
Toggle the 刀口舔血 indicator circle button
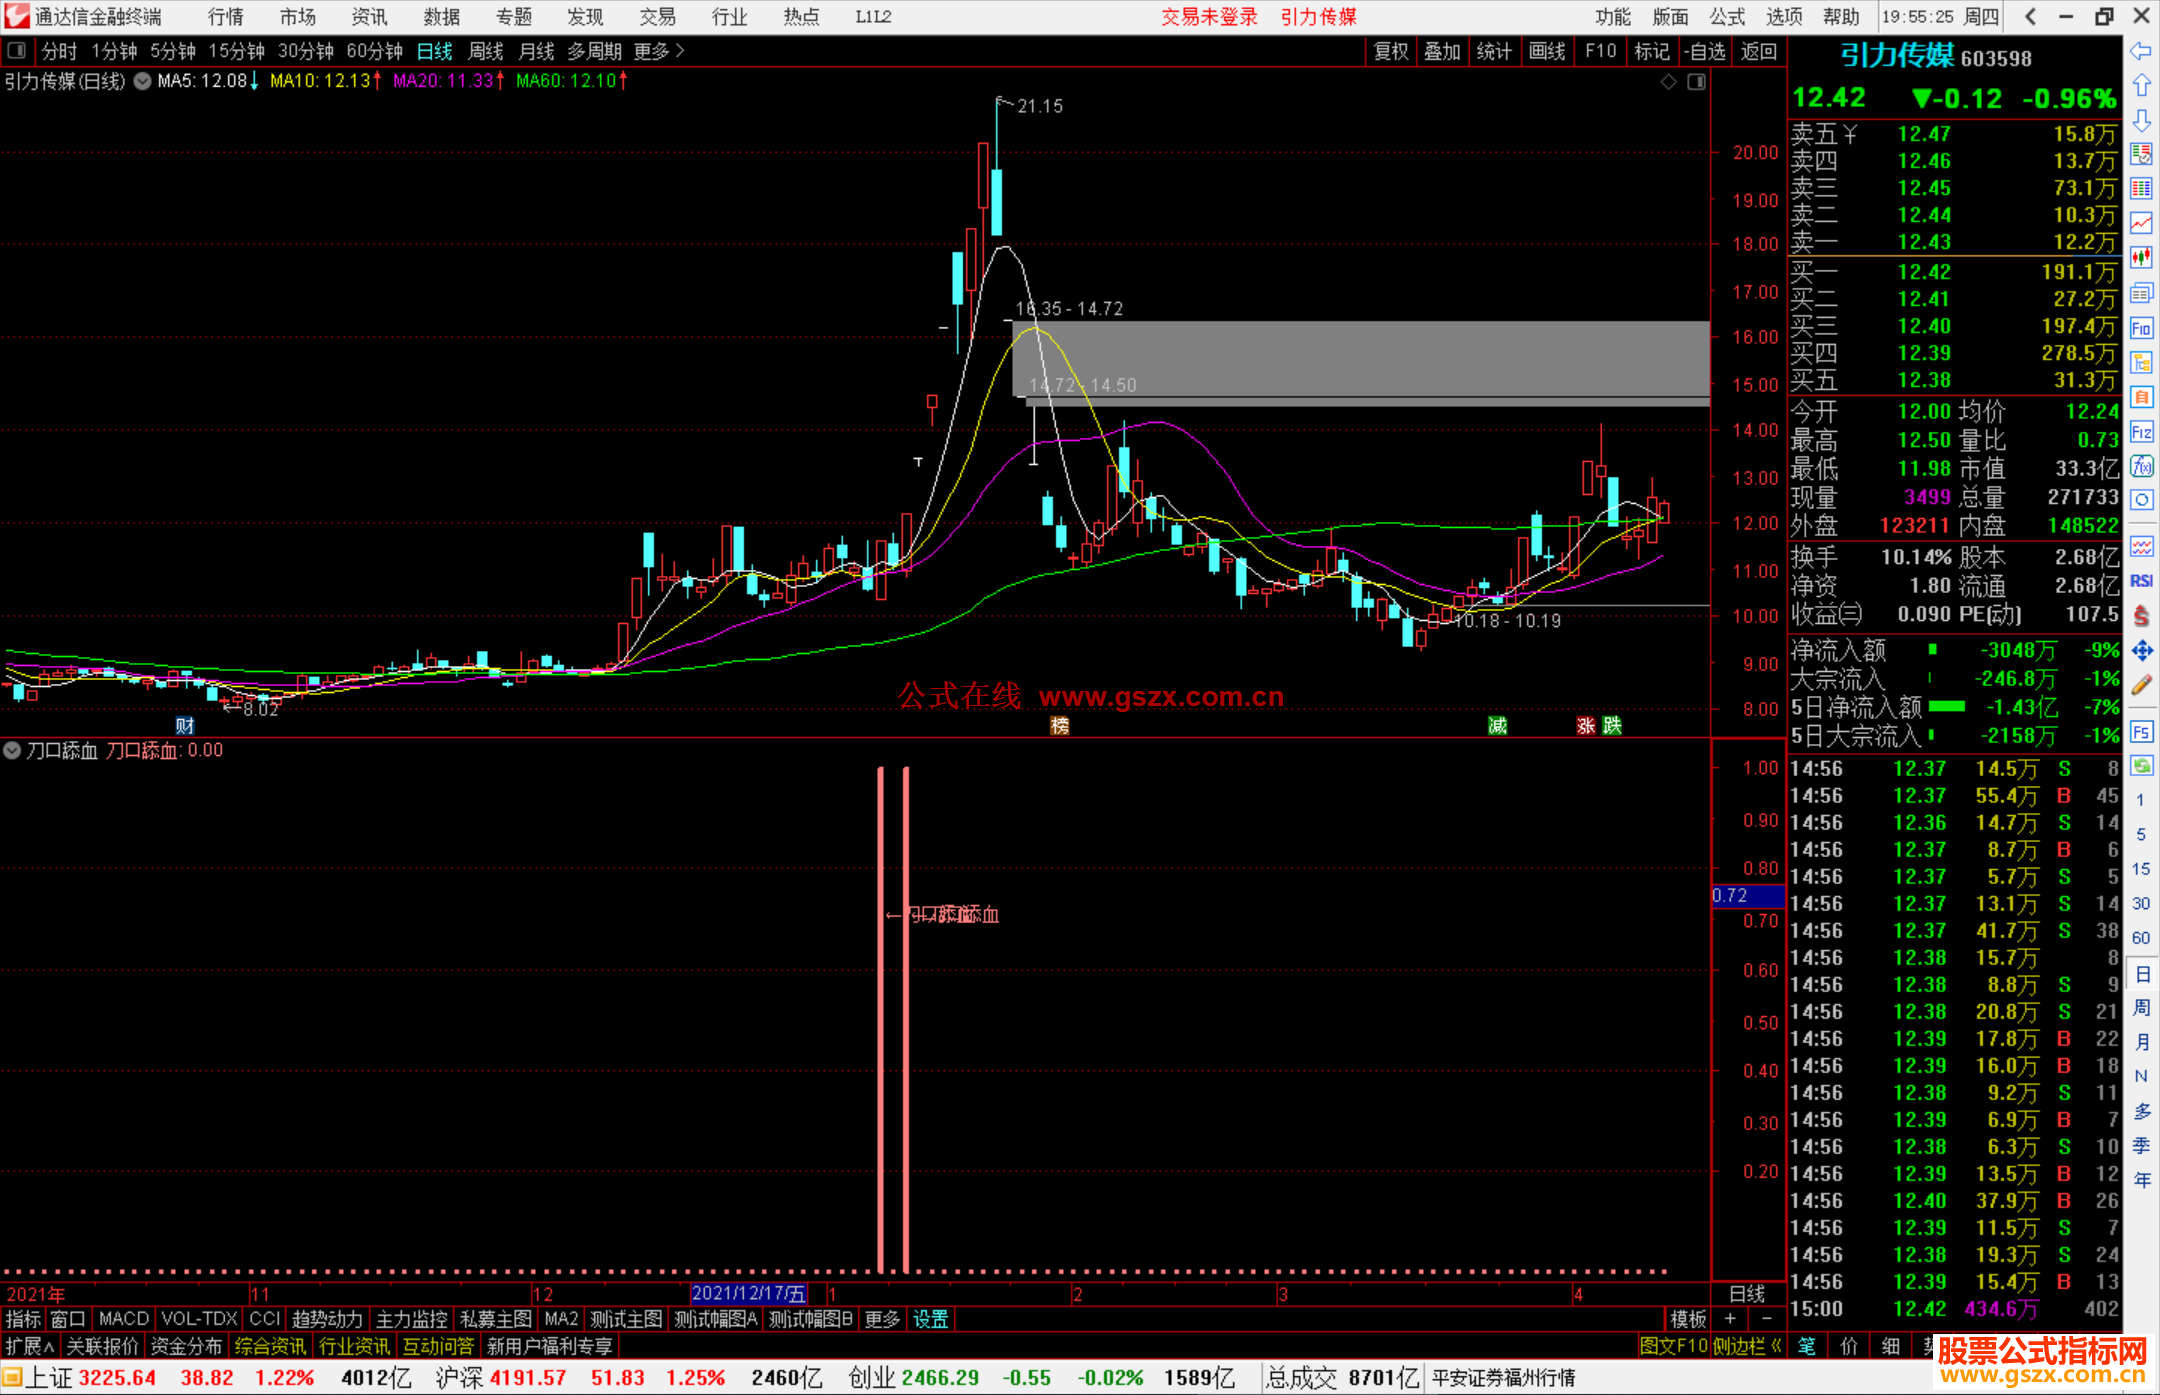pyautogui.click(x=12, y=750)
